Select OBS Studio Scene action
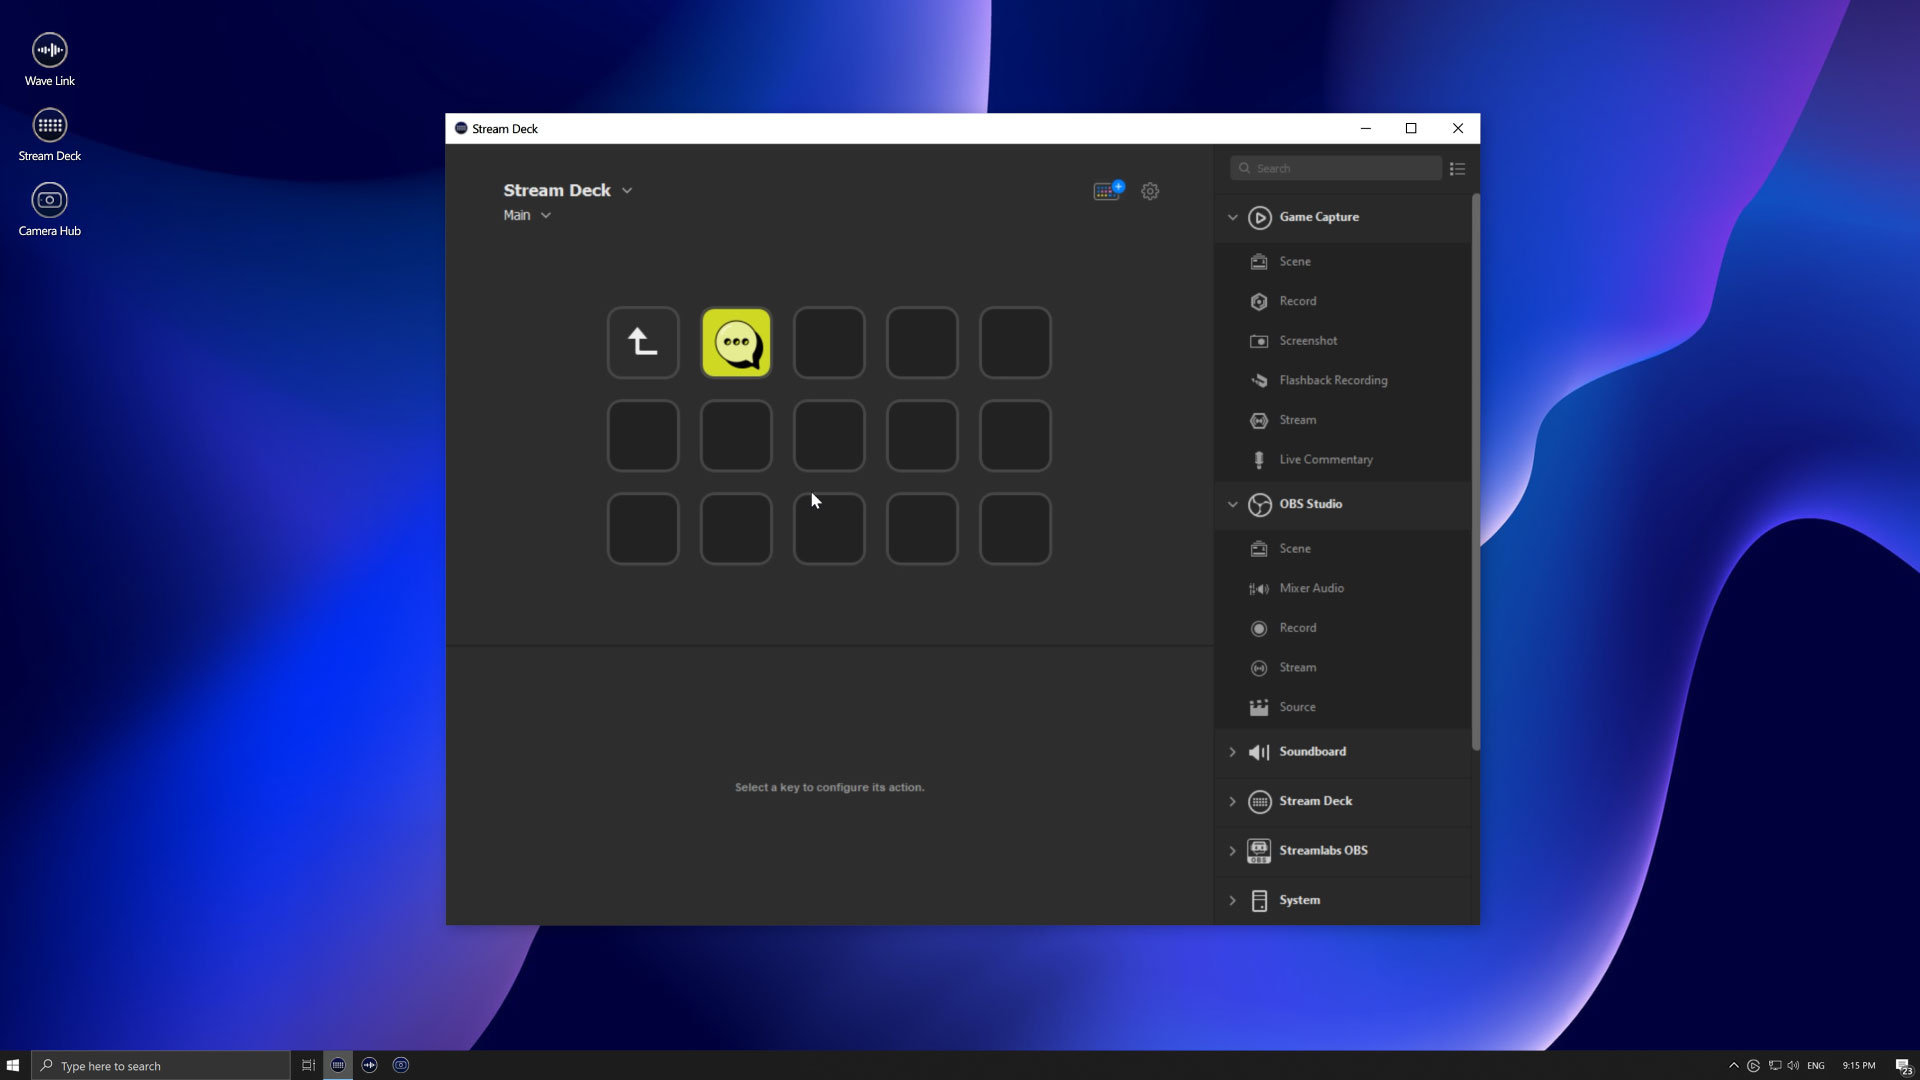Image resolution: width=1920 pixels, height=1080 pixels. tap(1343, 549)
